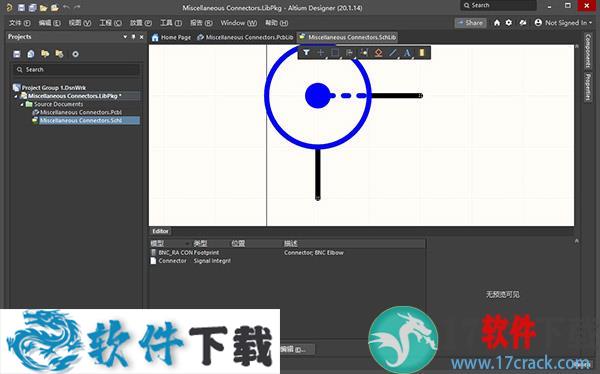
Task: Pin the Projects panel
Action: 133,37
